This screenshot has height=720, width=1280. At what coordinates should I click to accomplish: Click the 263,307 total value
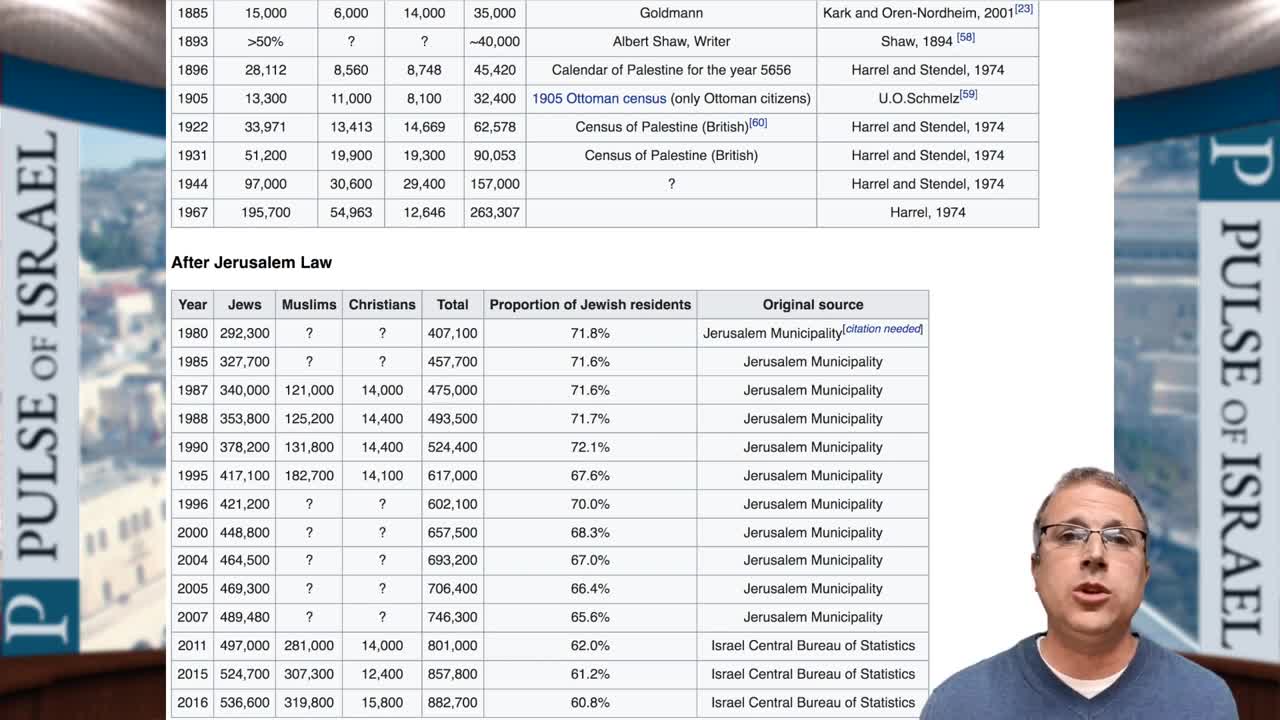click(x=494, y=212)
